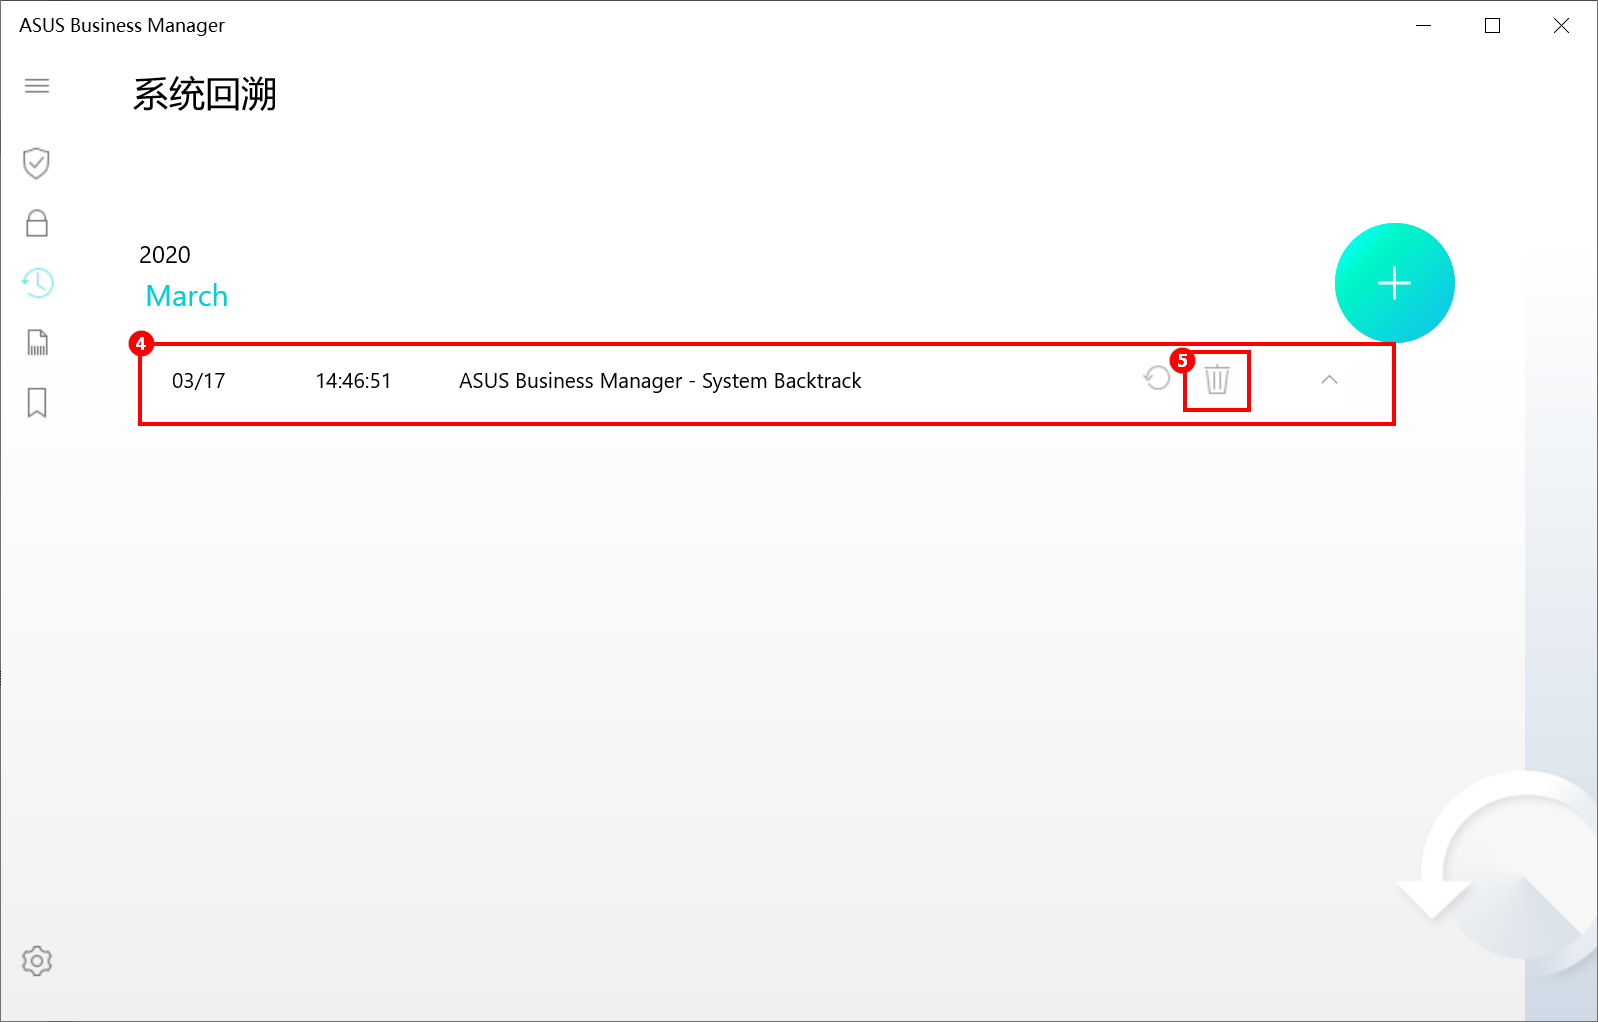Create new restore point with plus button
1598x1022 pixels.
(x=1394, y=283)
